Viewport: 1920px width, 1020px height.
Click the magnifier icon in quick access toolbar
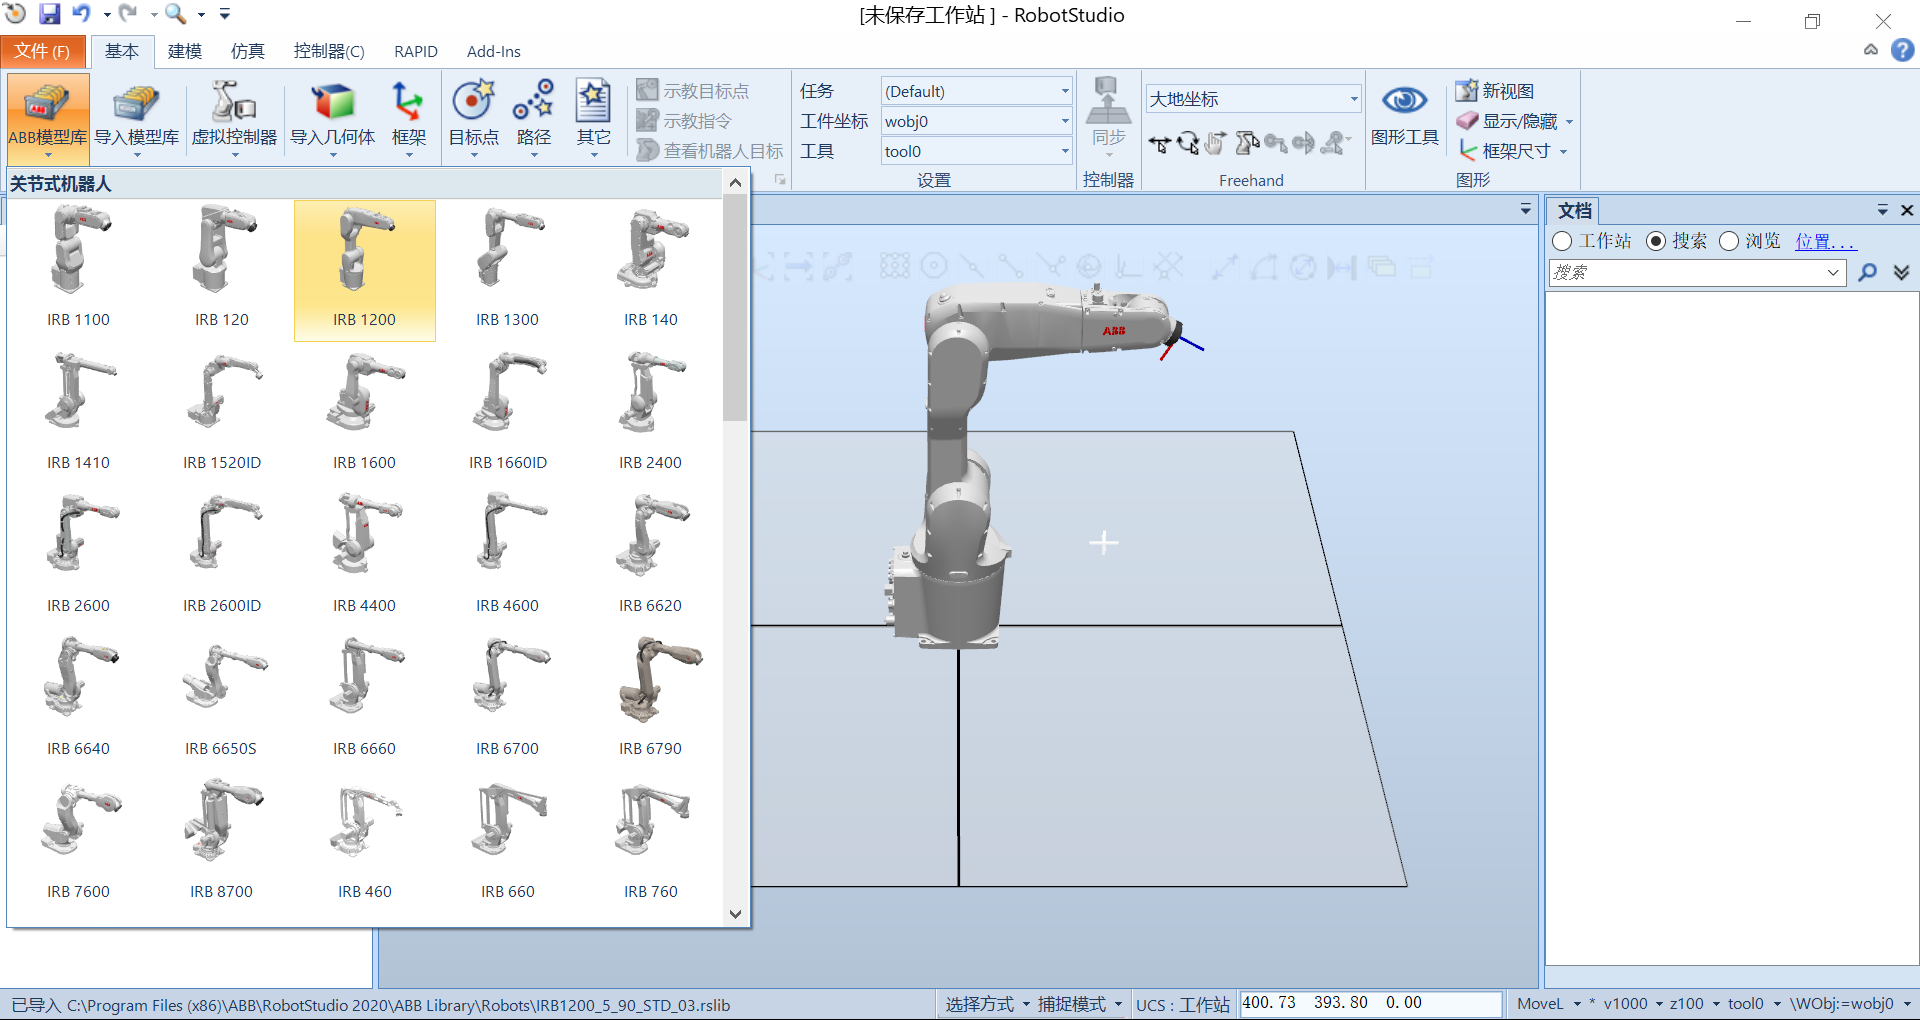[x=176, y=14]
